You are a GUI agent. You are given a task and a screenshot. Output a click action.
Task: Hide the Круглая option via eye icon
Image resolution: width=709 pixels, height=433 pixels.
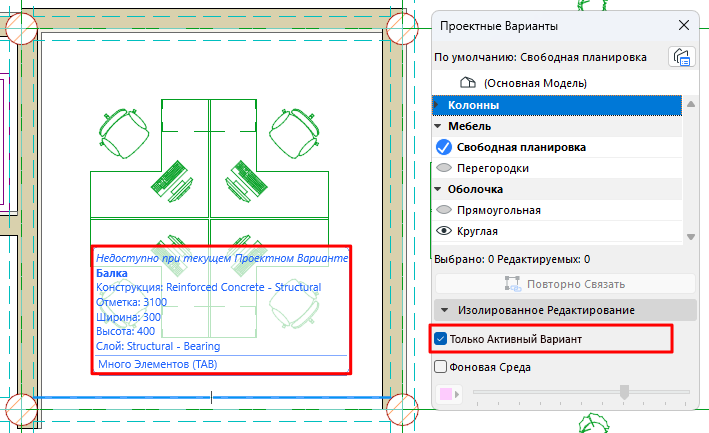click(444, 231)
